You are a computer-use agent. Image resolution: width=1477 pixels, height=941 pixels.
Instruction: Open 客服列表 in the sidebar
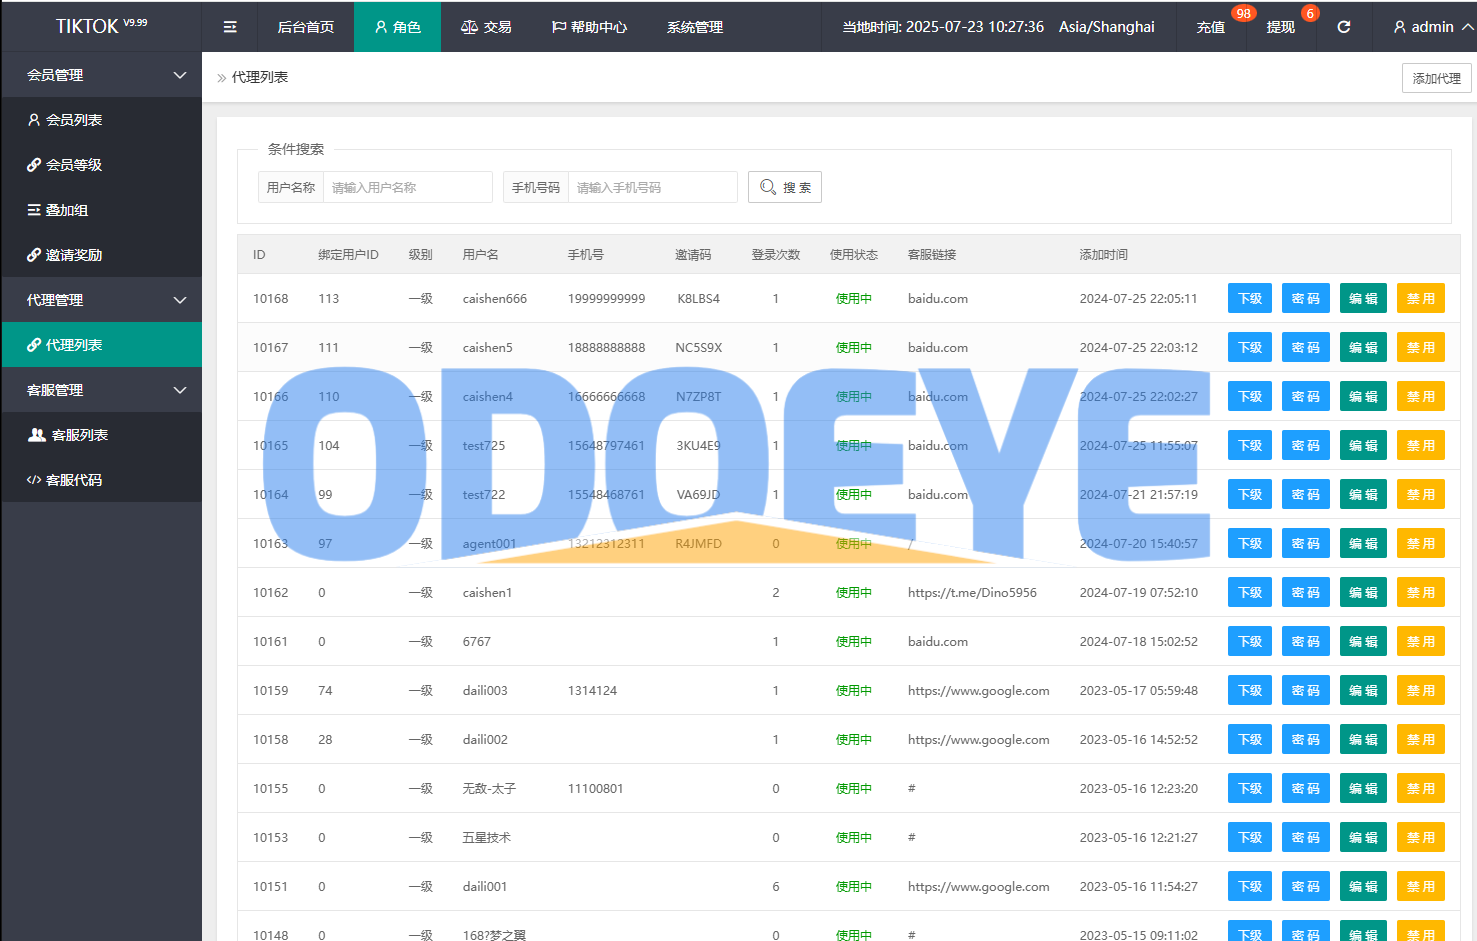[x=79, y=435]
